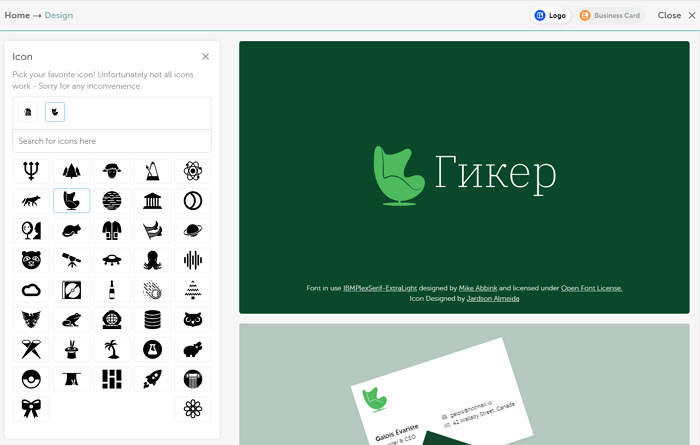The image size is (700, 445).
Task: Open the Design breadcrumb
Action: point(58,15)
